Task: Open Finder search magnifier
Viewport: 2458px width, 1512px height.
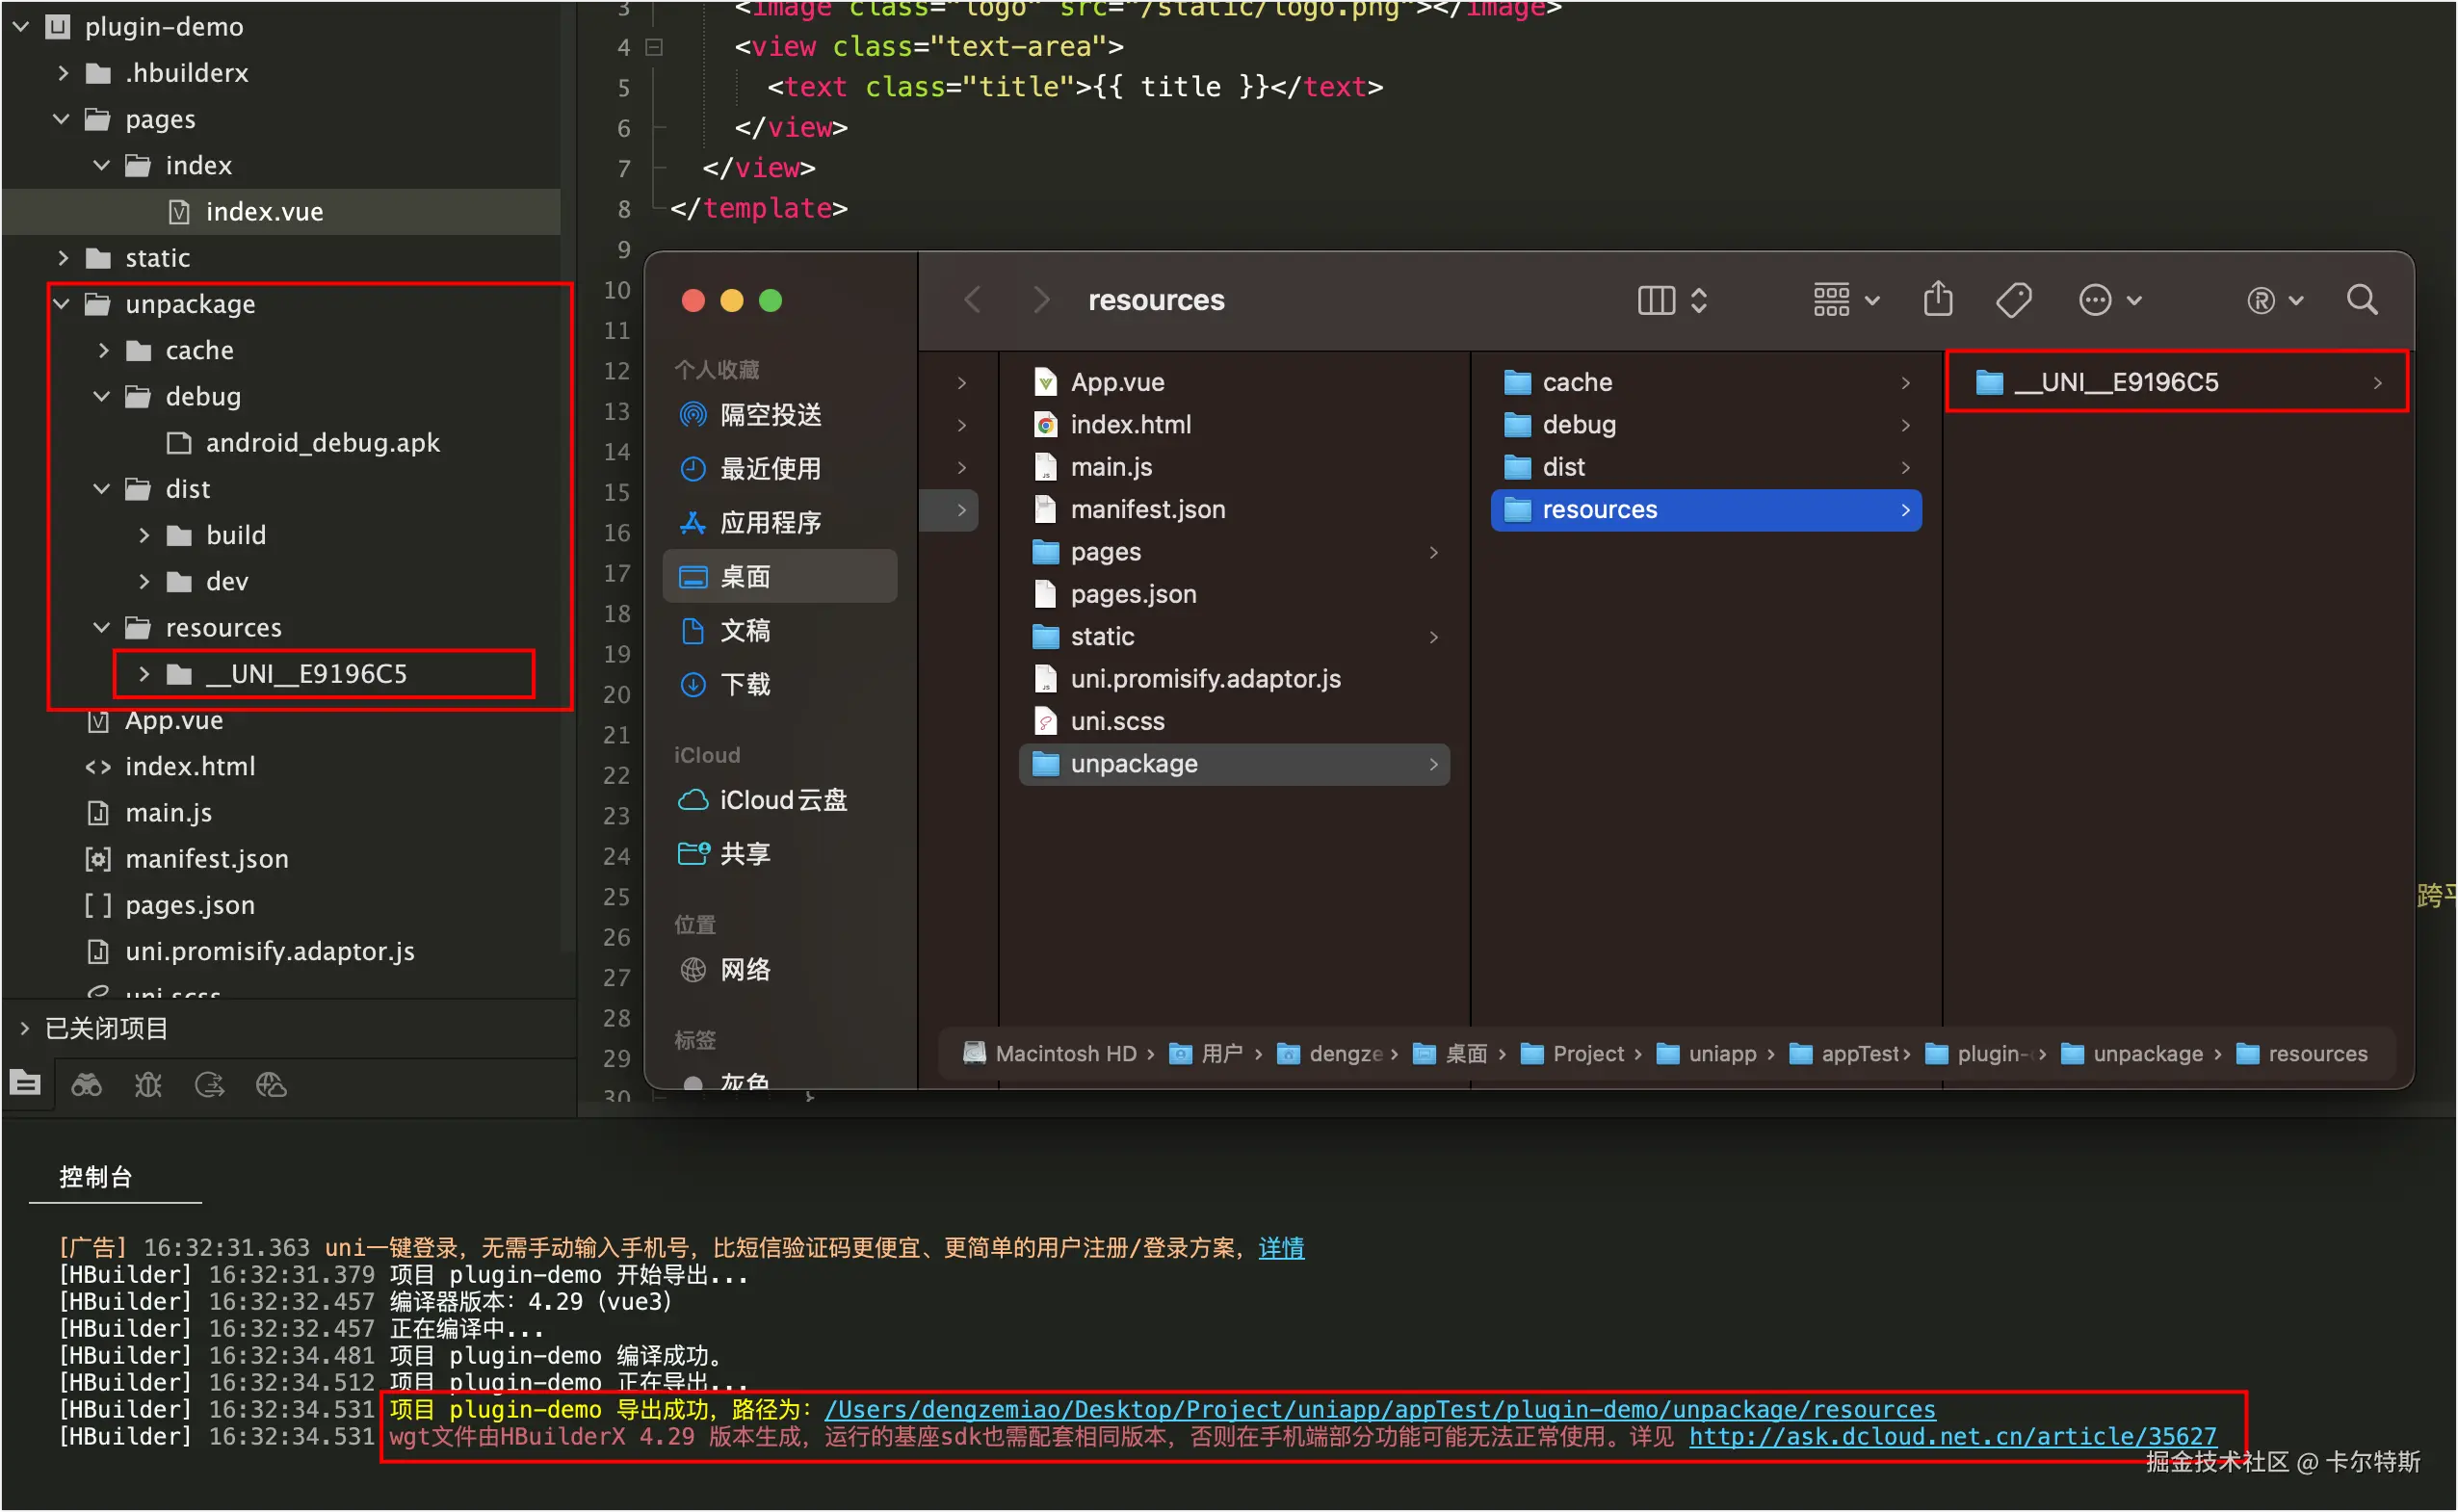Action: point(2361,300)
